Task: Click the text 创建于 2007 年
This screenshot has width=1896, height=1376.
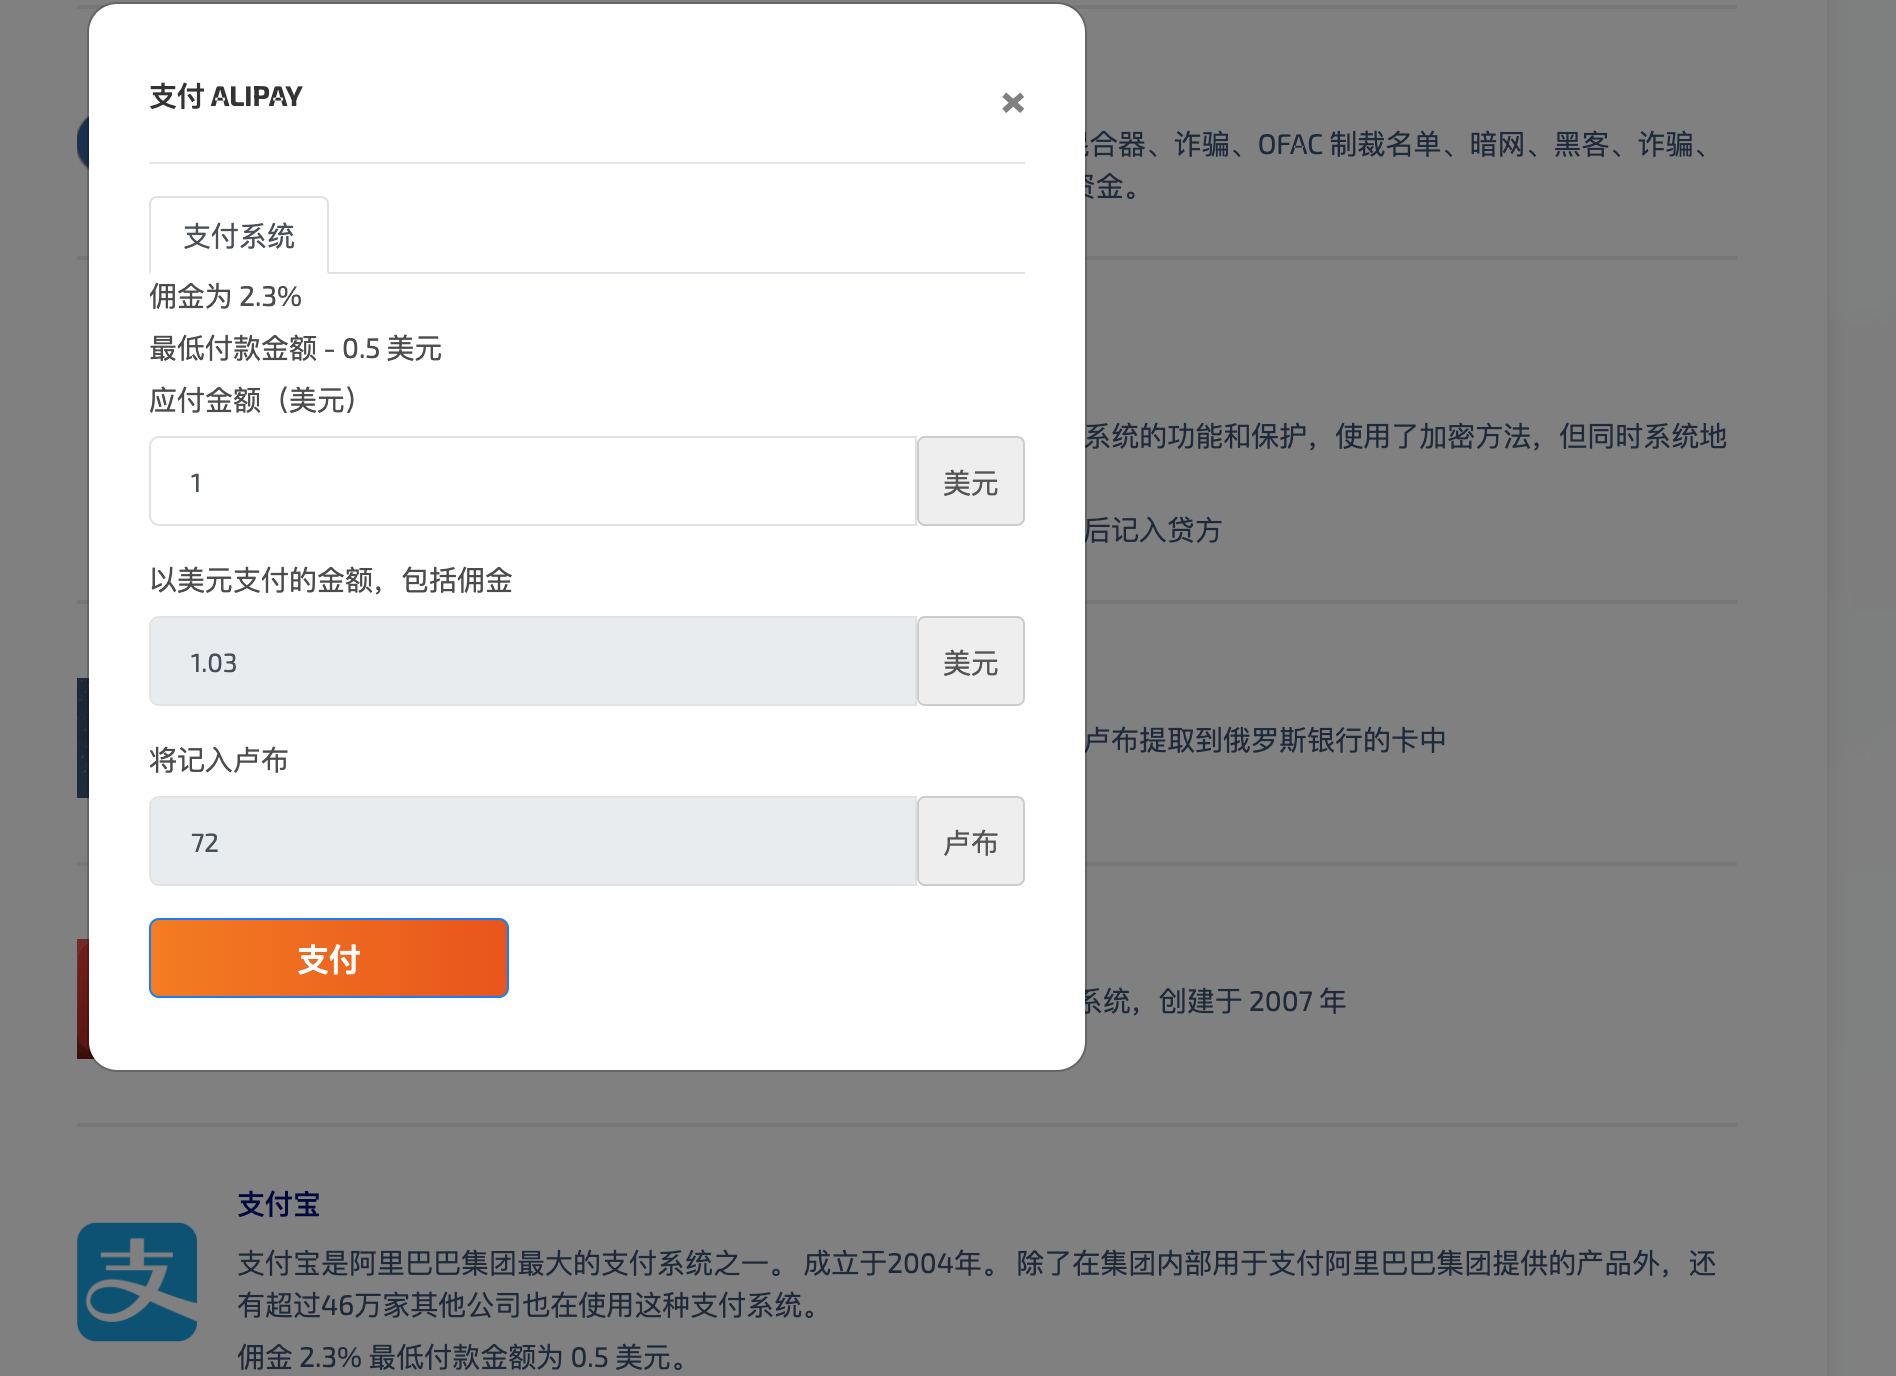Action: (1252, 1002)
